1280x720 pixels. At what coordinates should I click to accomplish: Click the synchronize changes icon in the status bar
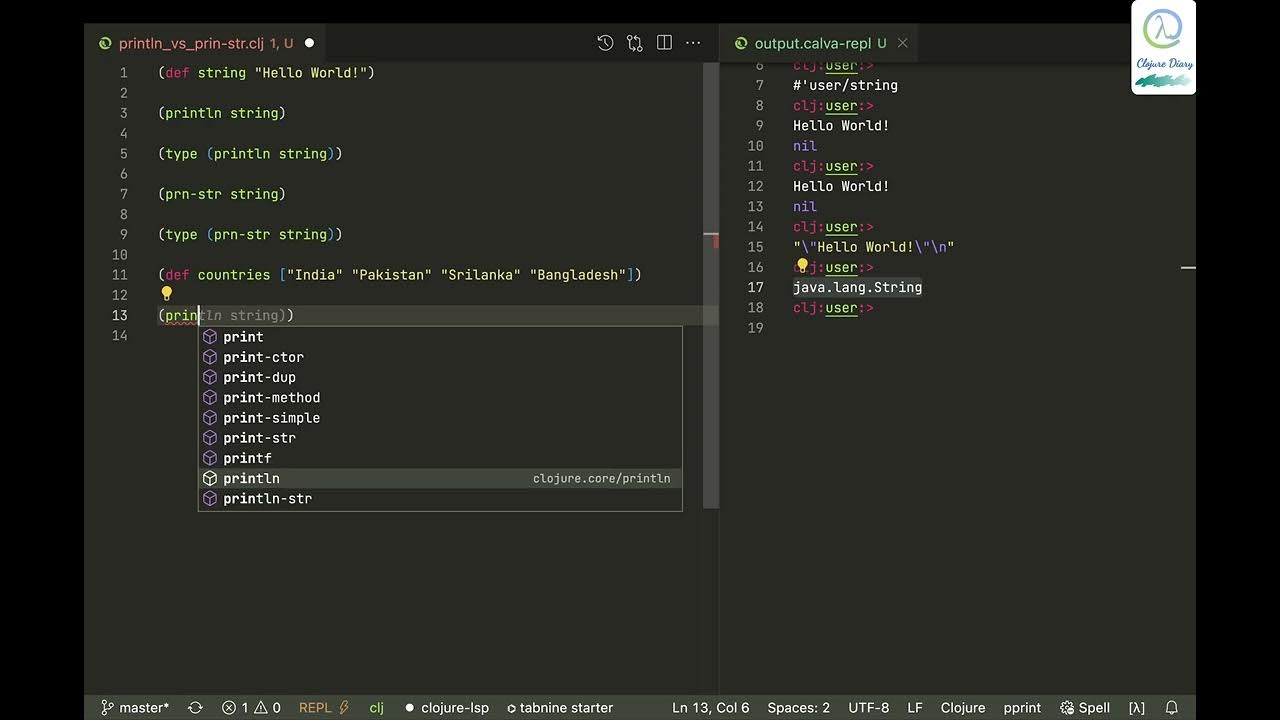coord(195,707)
